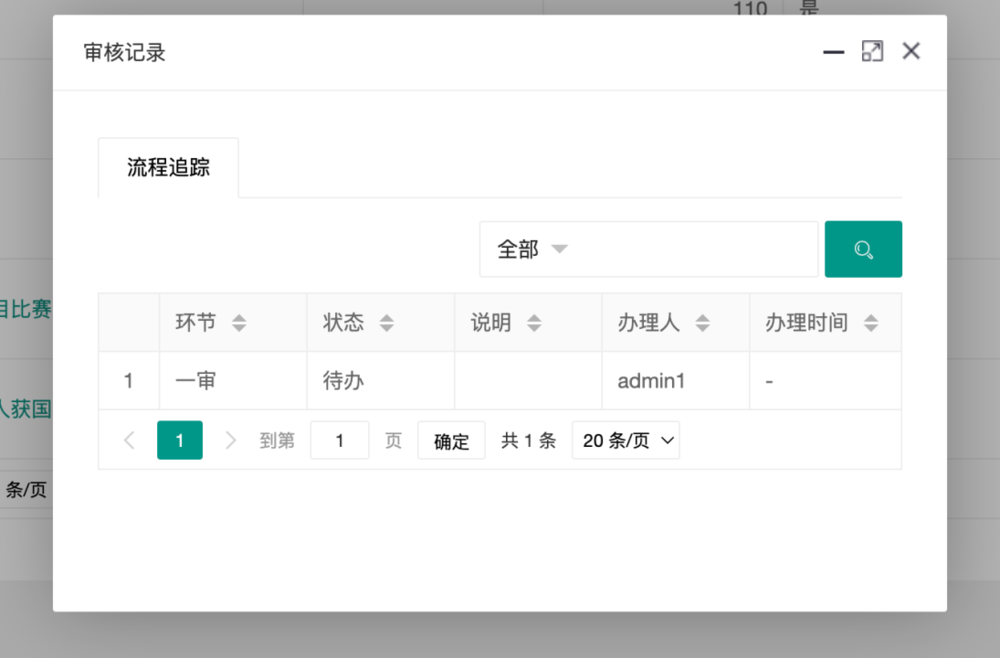The image size is (1000, 658).
Task: Go to next page arrow
Action: coord(231,440)
